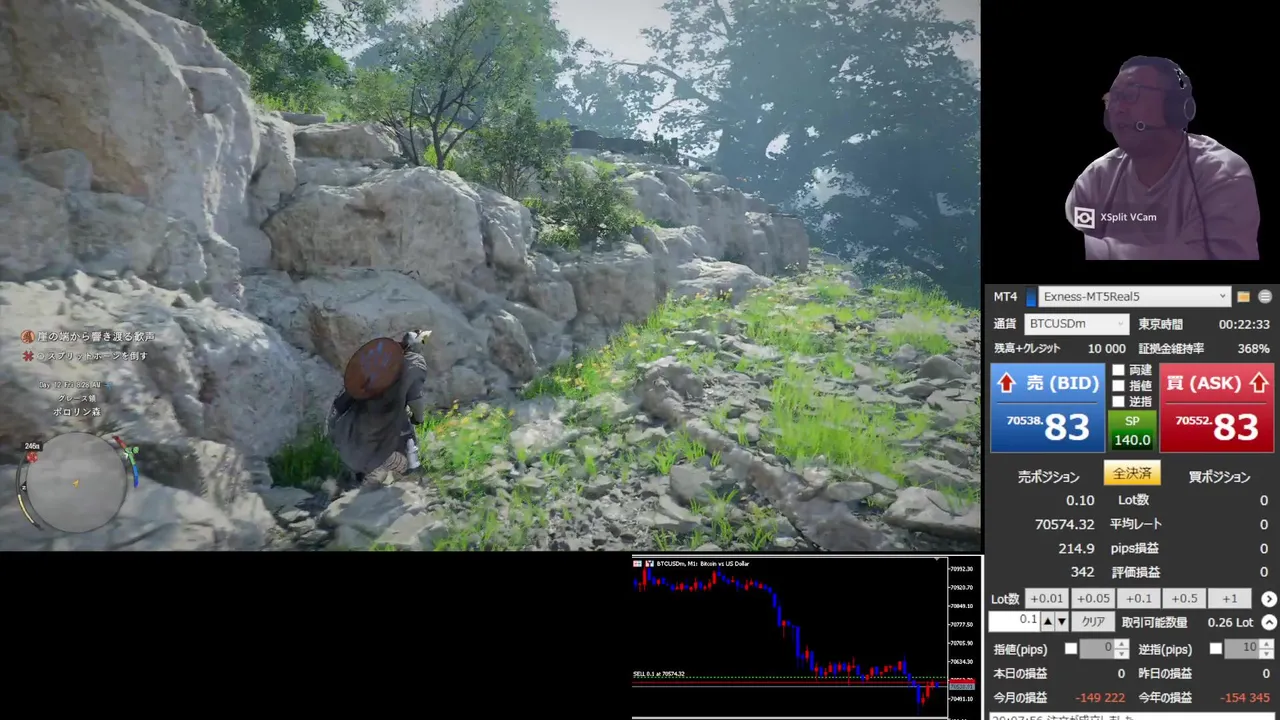Increase lot size with up arrow
The image size is (1280, 720).
[x=1047, y=622]
